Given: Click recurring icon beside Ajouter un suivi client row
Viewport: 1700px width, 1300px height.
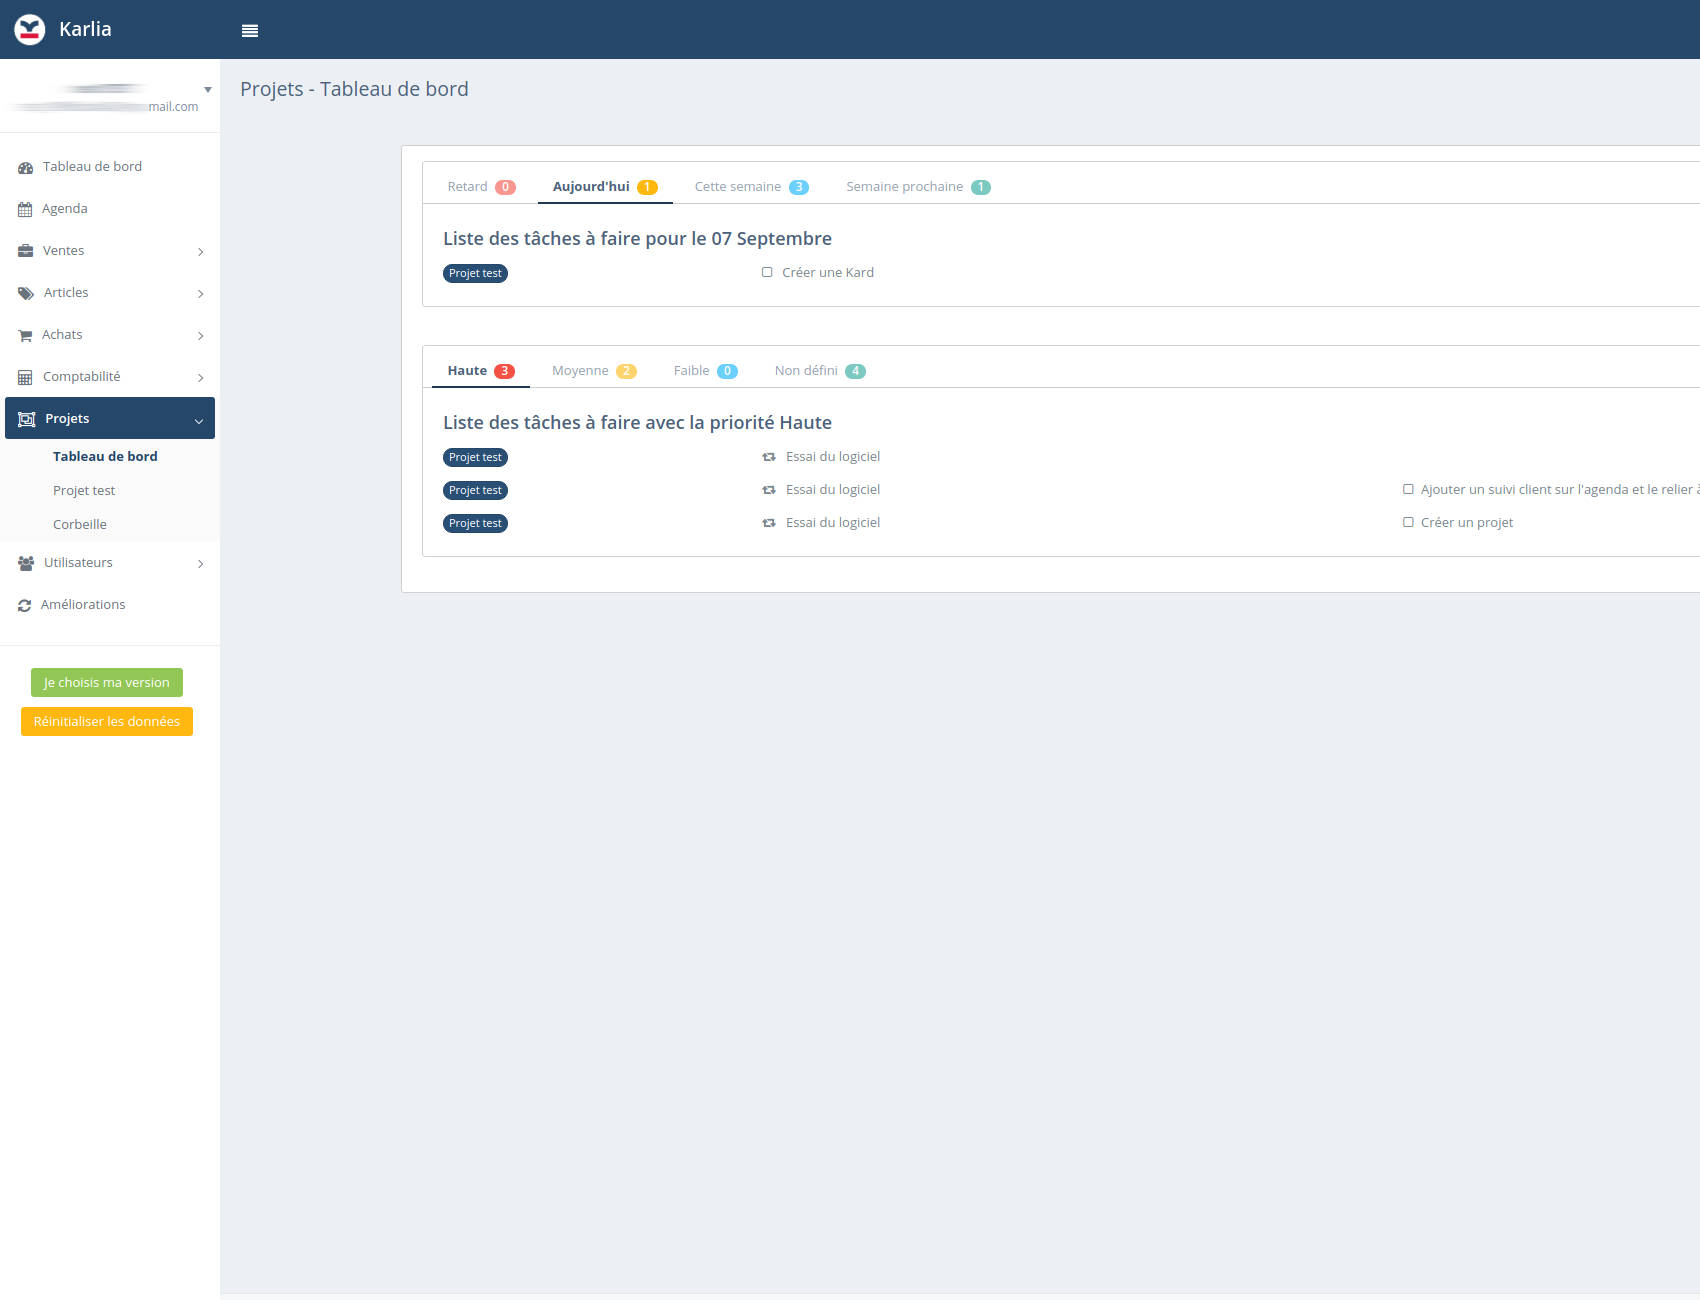Looking at the screenshot, I should point(769,490).
